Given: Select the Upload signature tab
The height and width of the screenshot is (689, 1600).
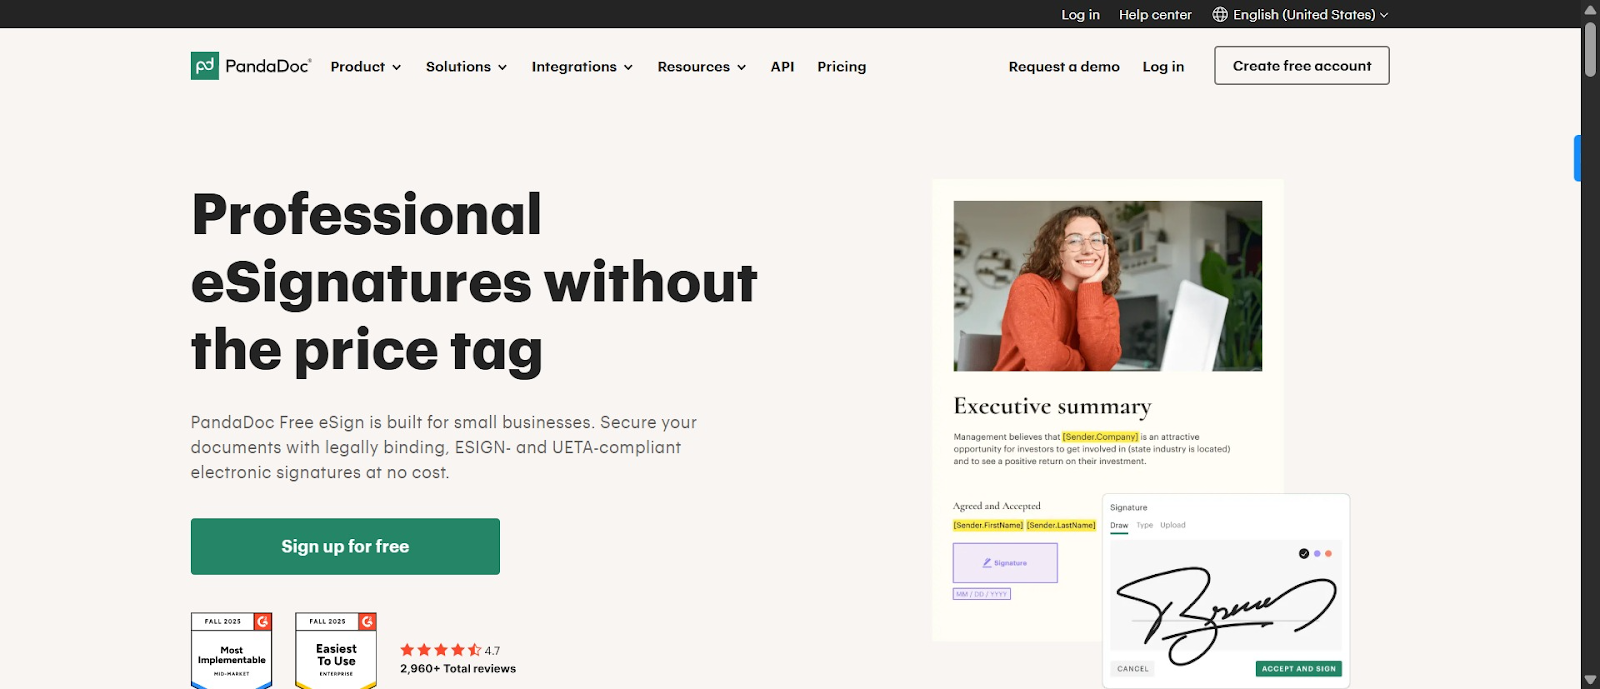Looking at the screenshot, I should coord(1173,525).
